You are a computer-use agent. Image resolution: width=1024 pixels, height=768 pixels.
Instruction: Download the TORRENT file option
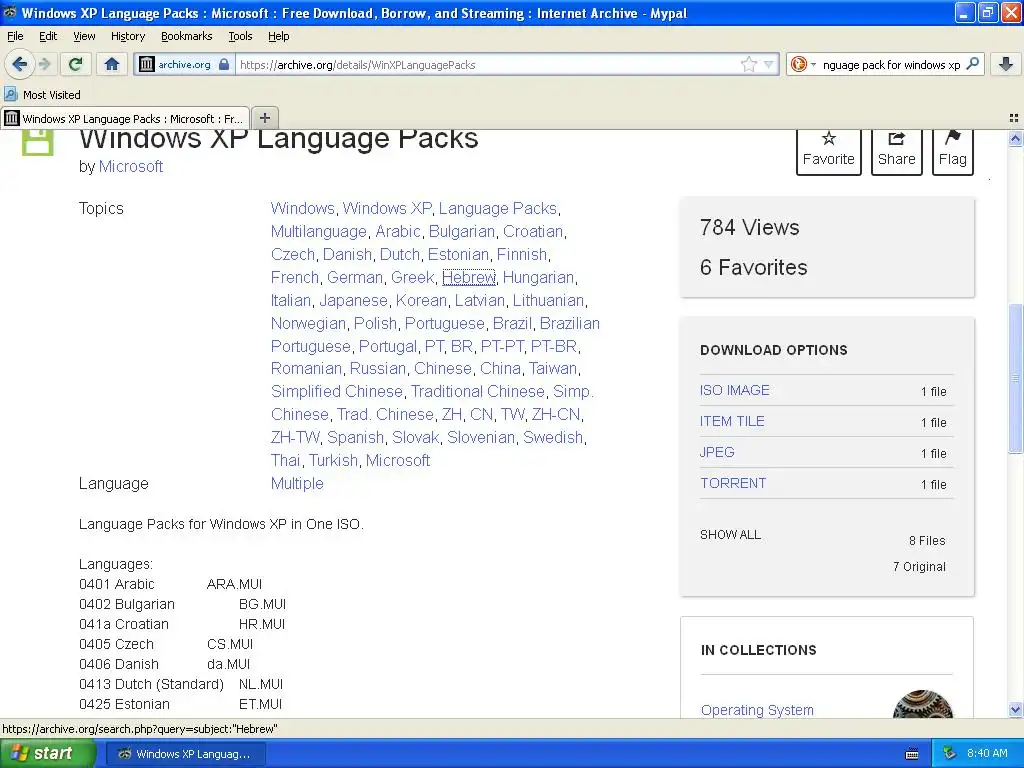point(733,483)
